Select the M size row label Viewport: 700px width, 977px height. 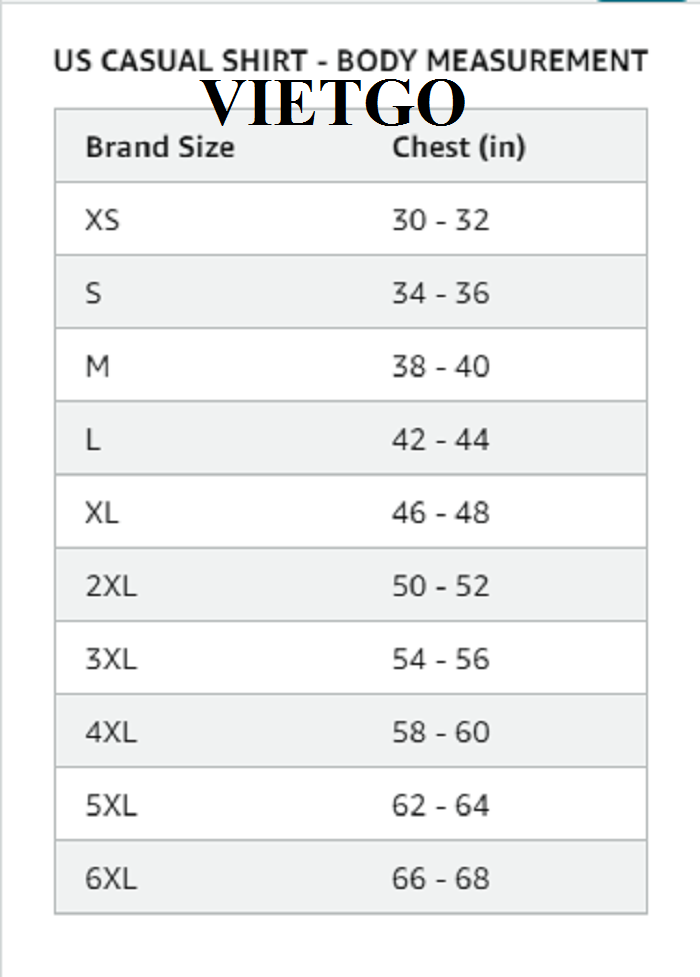click(98, 366)
